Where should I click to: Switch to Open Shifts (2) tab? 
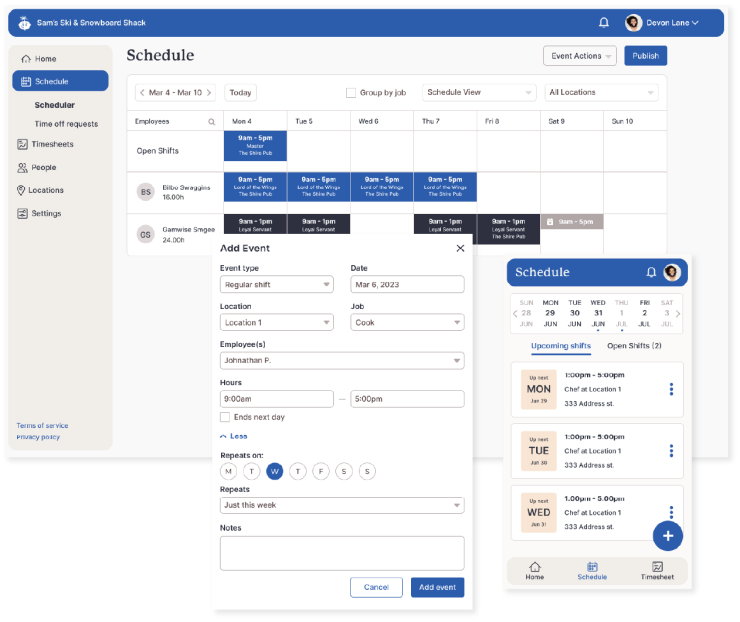[634, 346]
